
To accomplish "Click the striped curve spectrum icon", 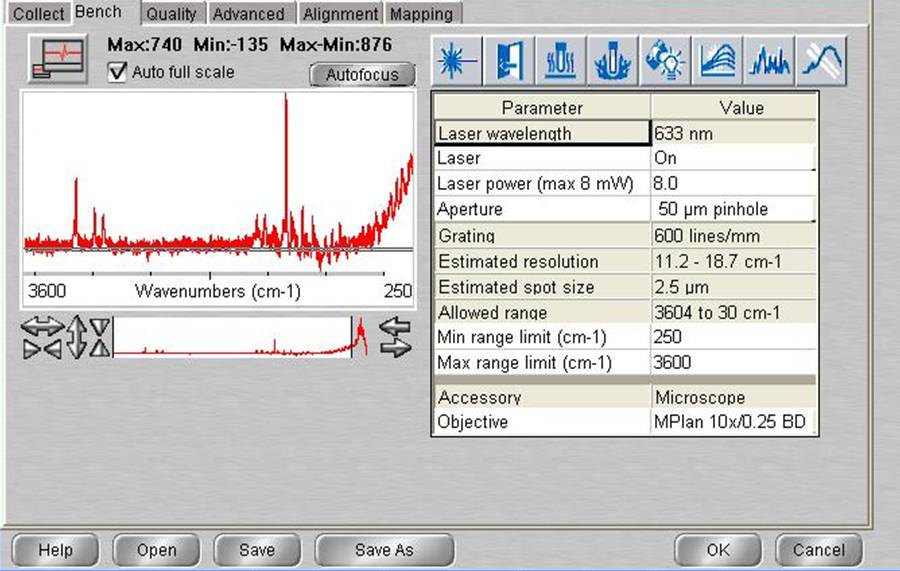I will [x=821, y=60].
